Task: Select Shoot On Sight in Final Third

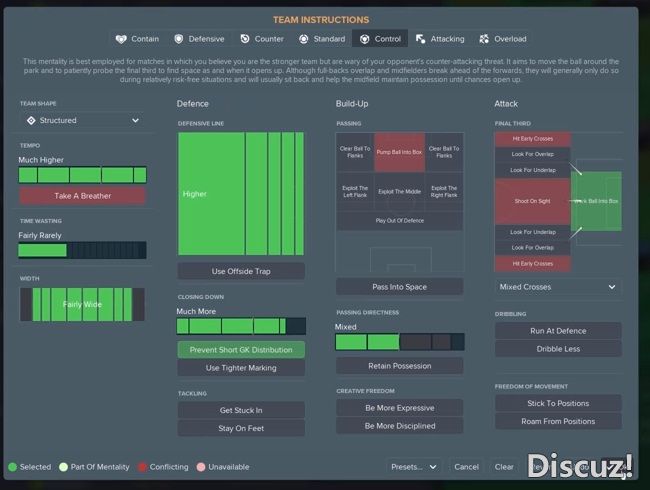Action: pos(533,201)
